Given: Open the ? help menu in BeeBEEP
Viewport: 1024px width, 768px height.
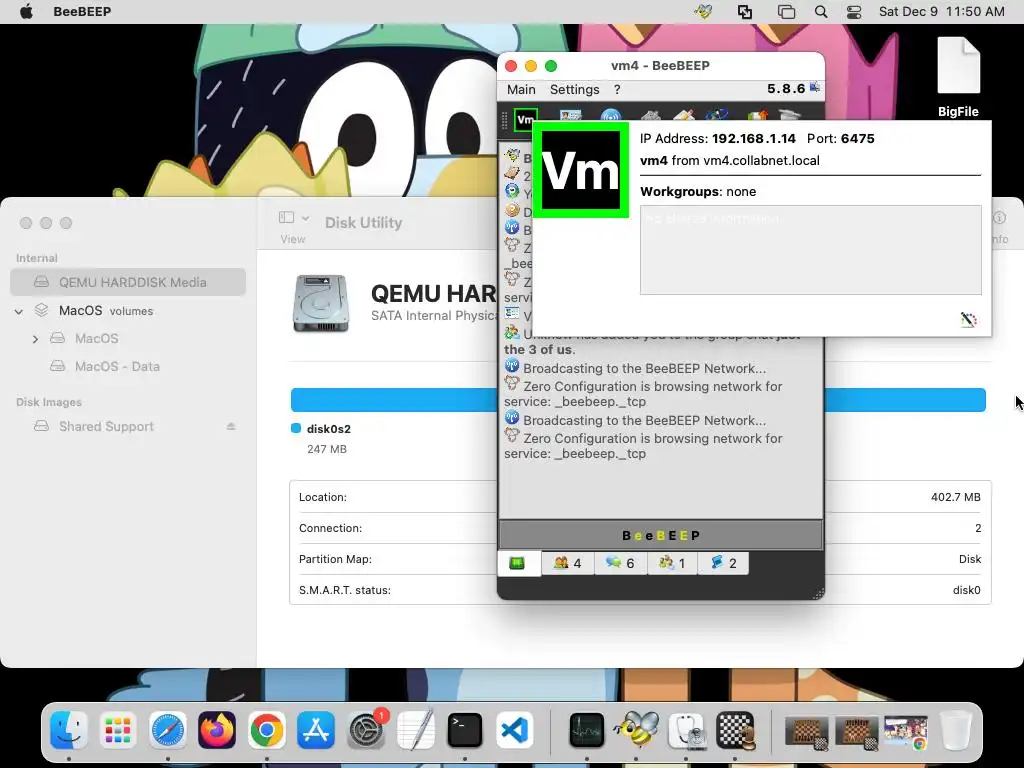Looking at the screenshot, I should click(617, 89).
